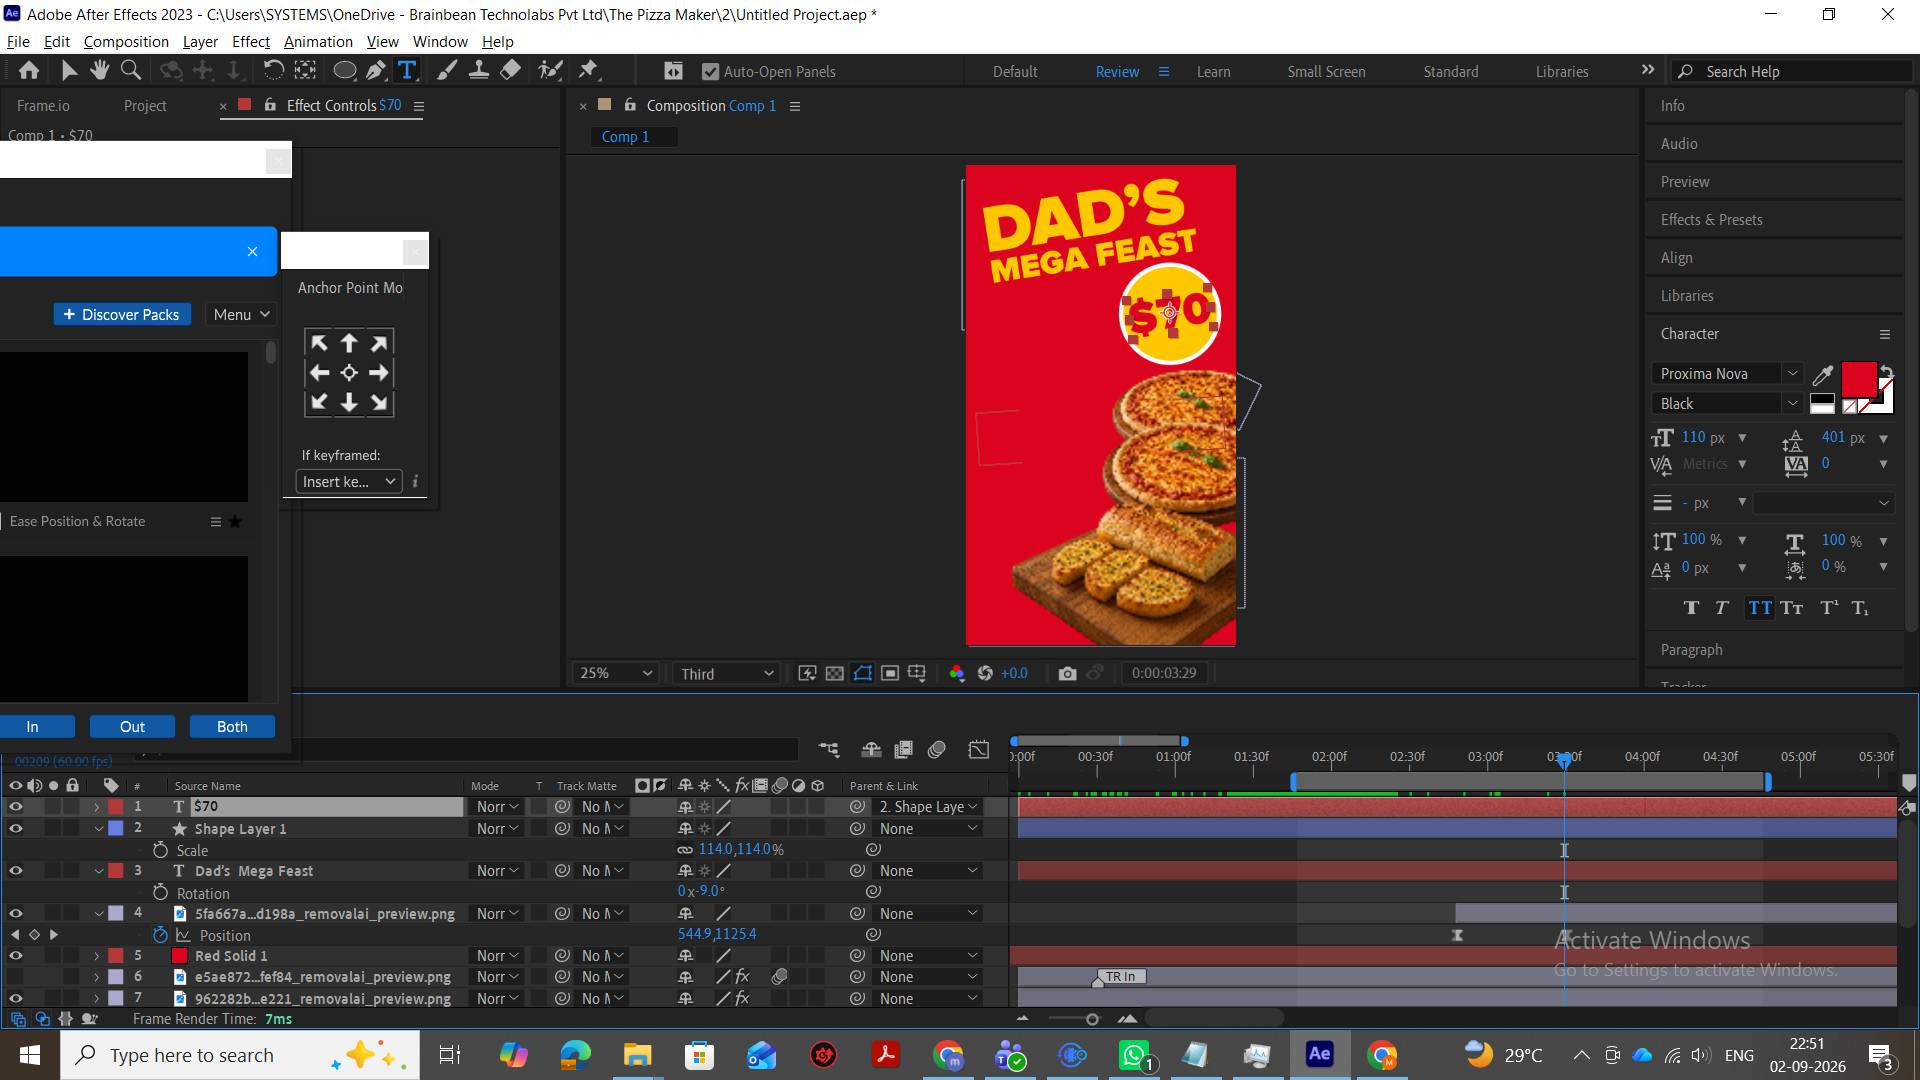Click the eyedropper in Character panel

[x=1823, y=375]
